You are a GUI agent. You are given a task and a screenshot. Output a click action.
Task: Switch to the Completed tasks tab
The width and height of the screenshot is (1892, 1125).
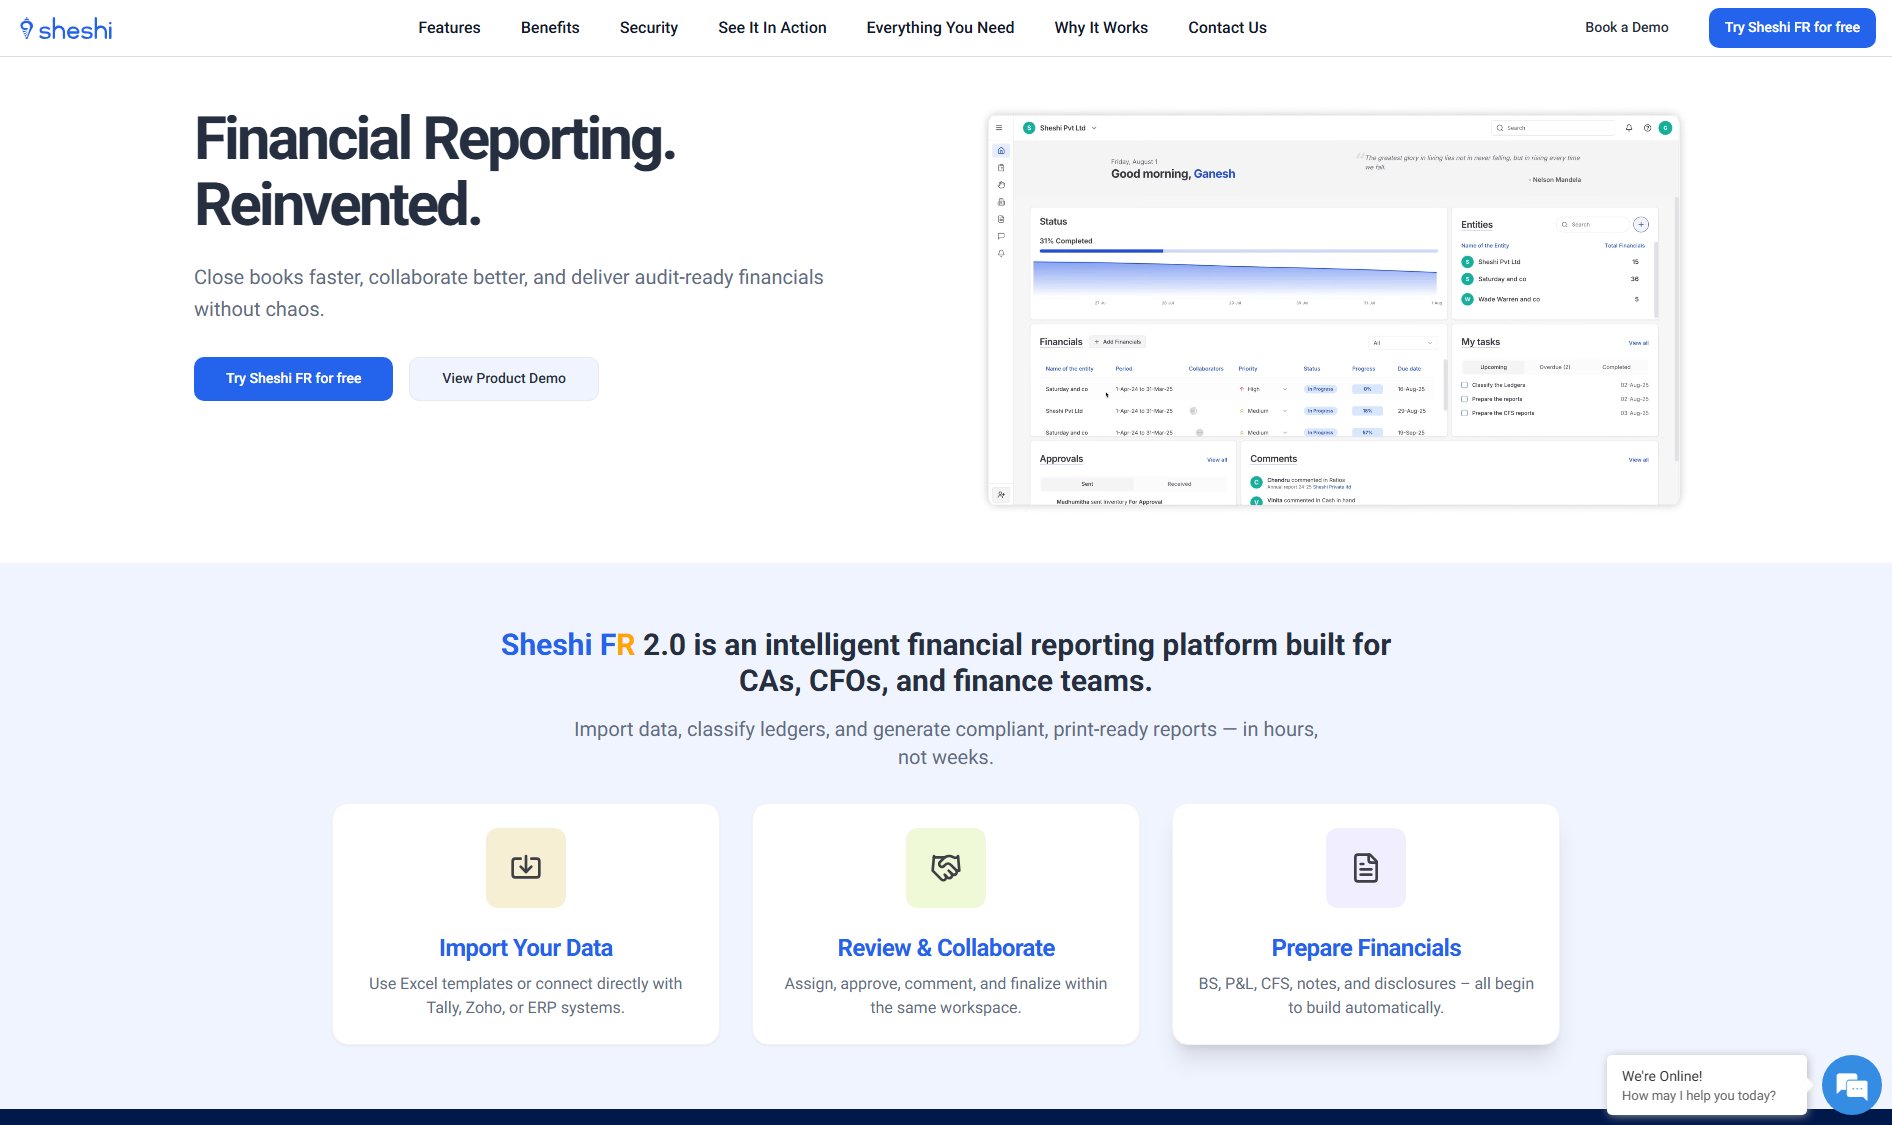[x=1616, y=367]
